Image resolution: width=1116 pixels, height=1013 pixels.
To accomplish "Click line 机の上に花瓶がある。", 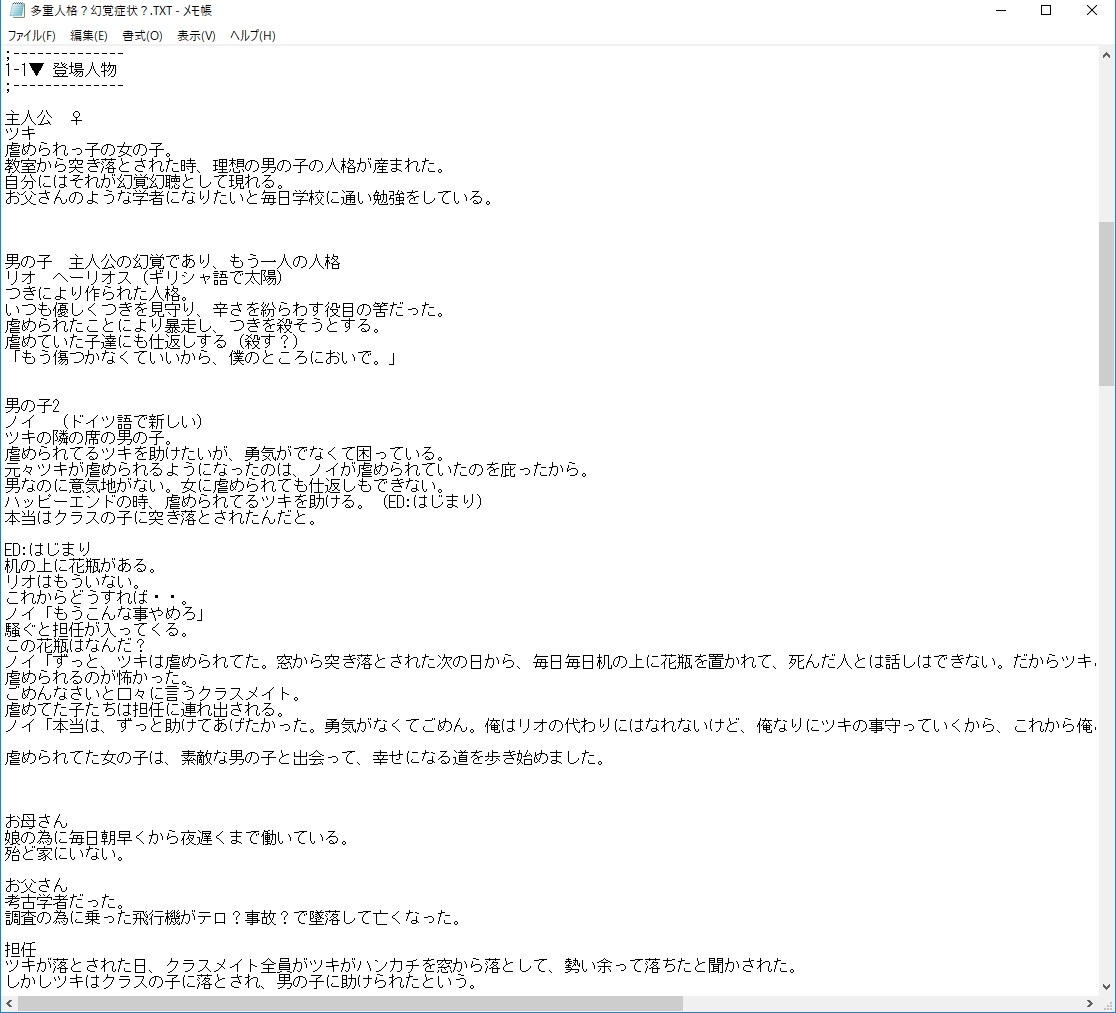I will pos(82,566).
